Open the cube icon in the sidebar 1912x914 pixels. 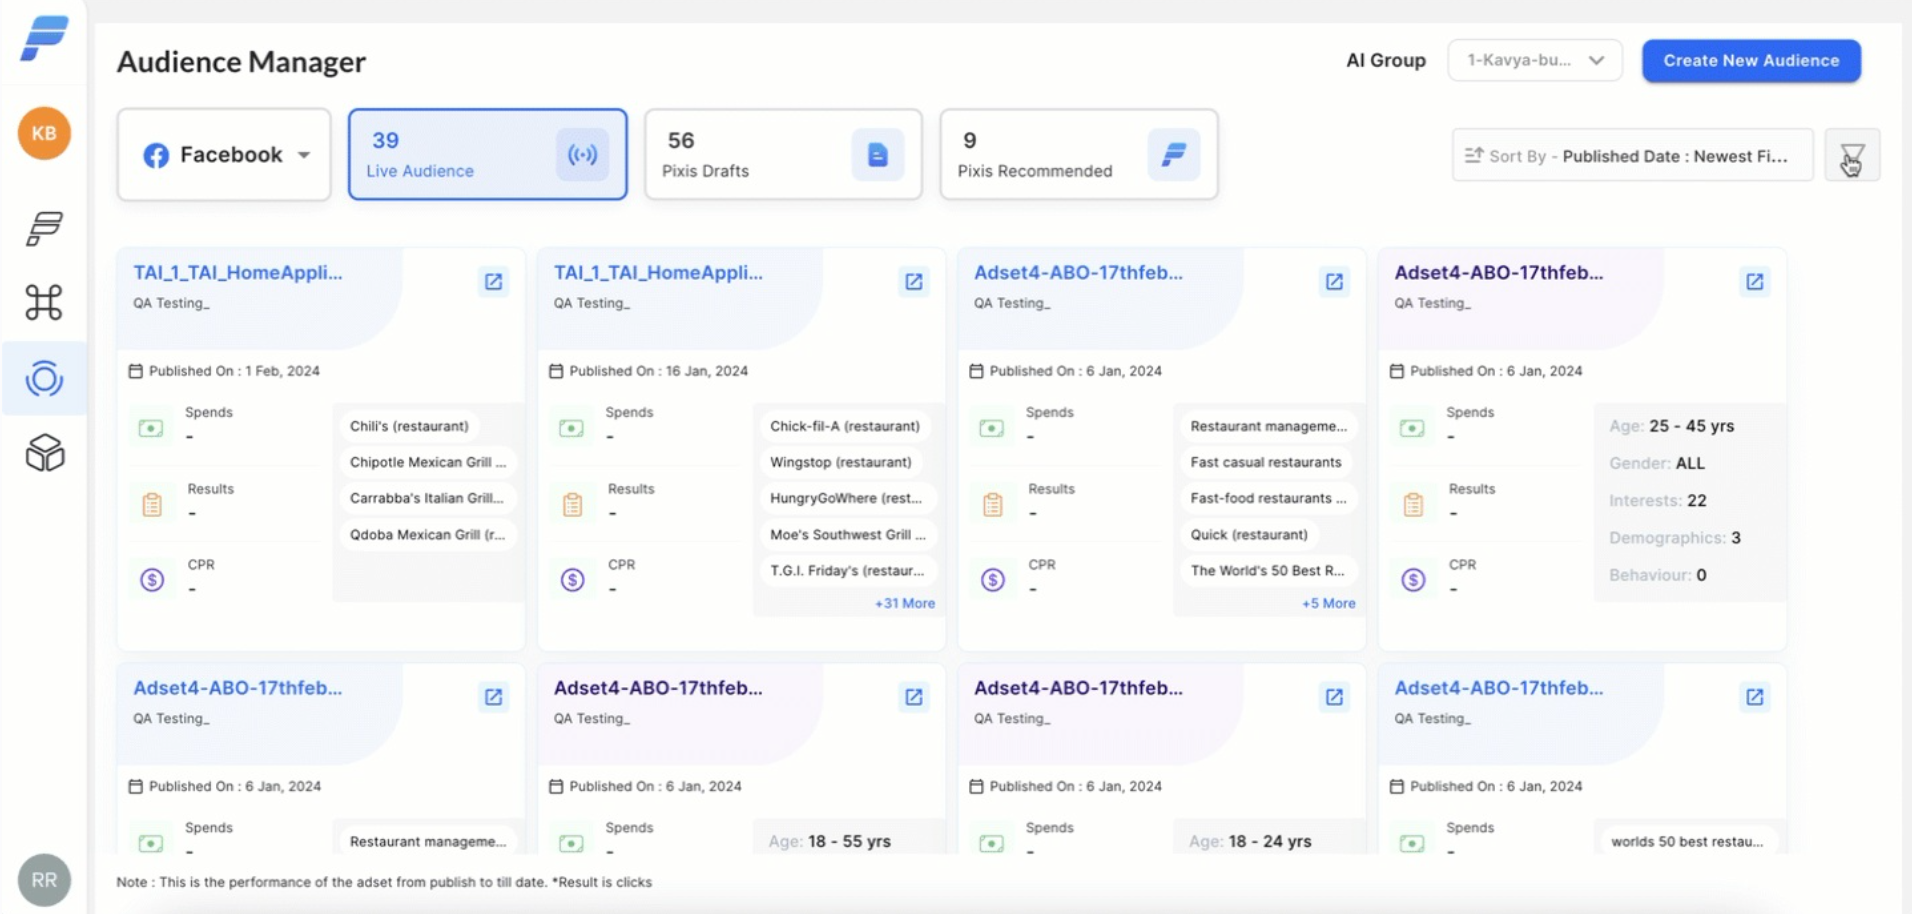pos(44,453)
